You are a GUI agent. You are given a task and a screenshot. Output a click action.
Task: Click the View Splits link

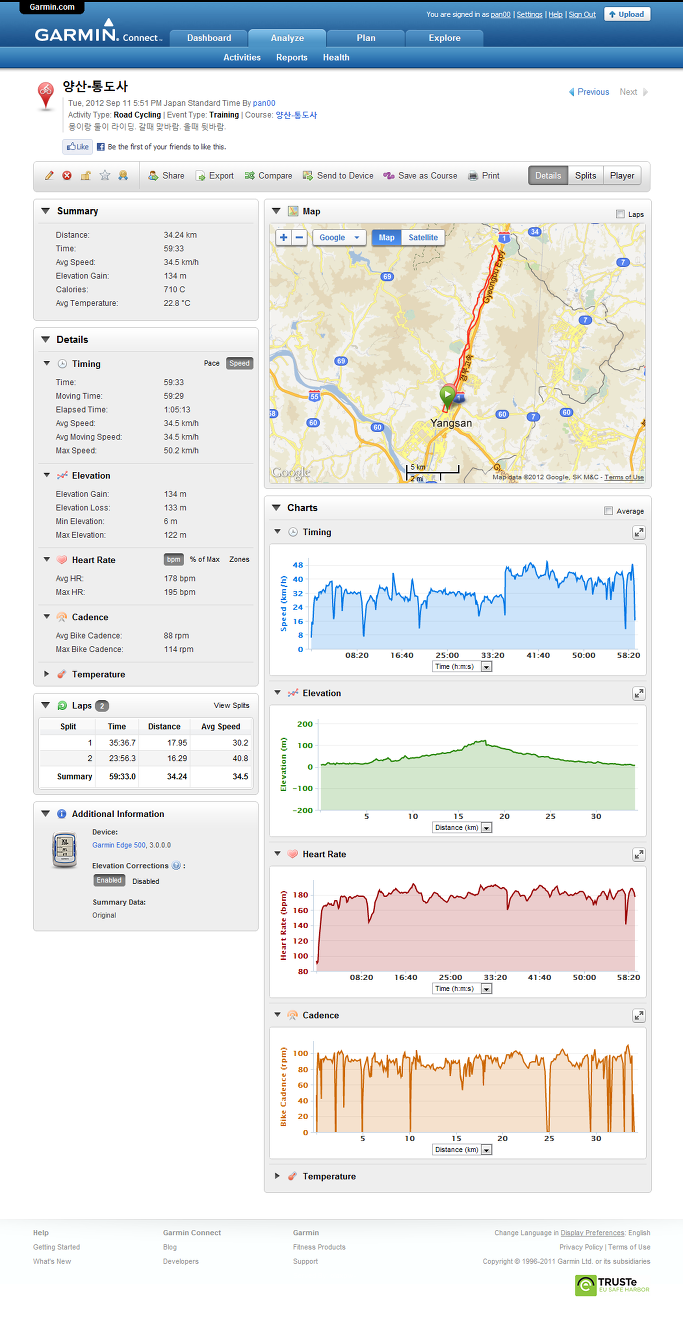[x=232, y=705]
